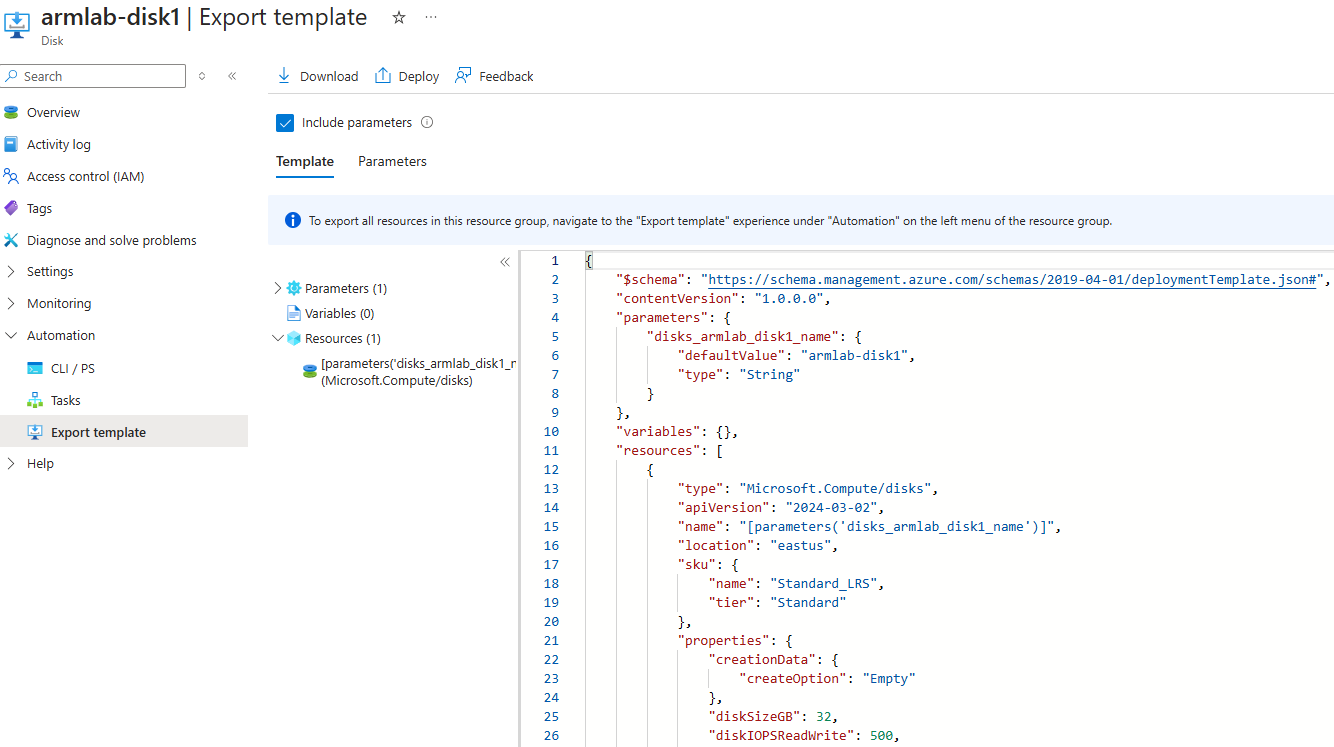The height and width of the screenshot is (747, 1334).
Task: Click the Deploy button
Action: 407,76
